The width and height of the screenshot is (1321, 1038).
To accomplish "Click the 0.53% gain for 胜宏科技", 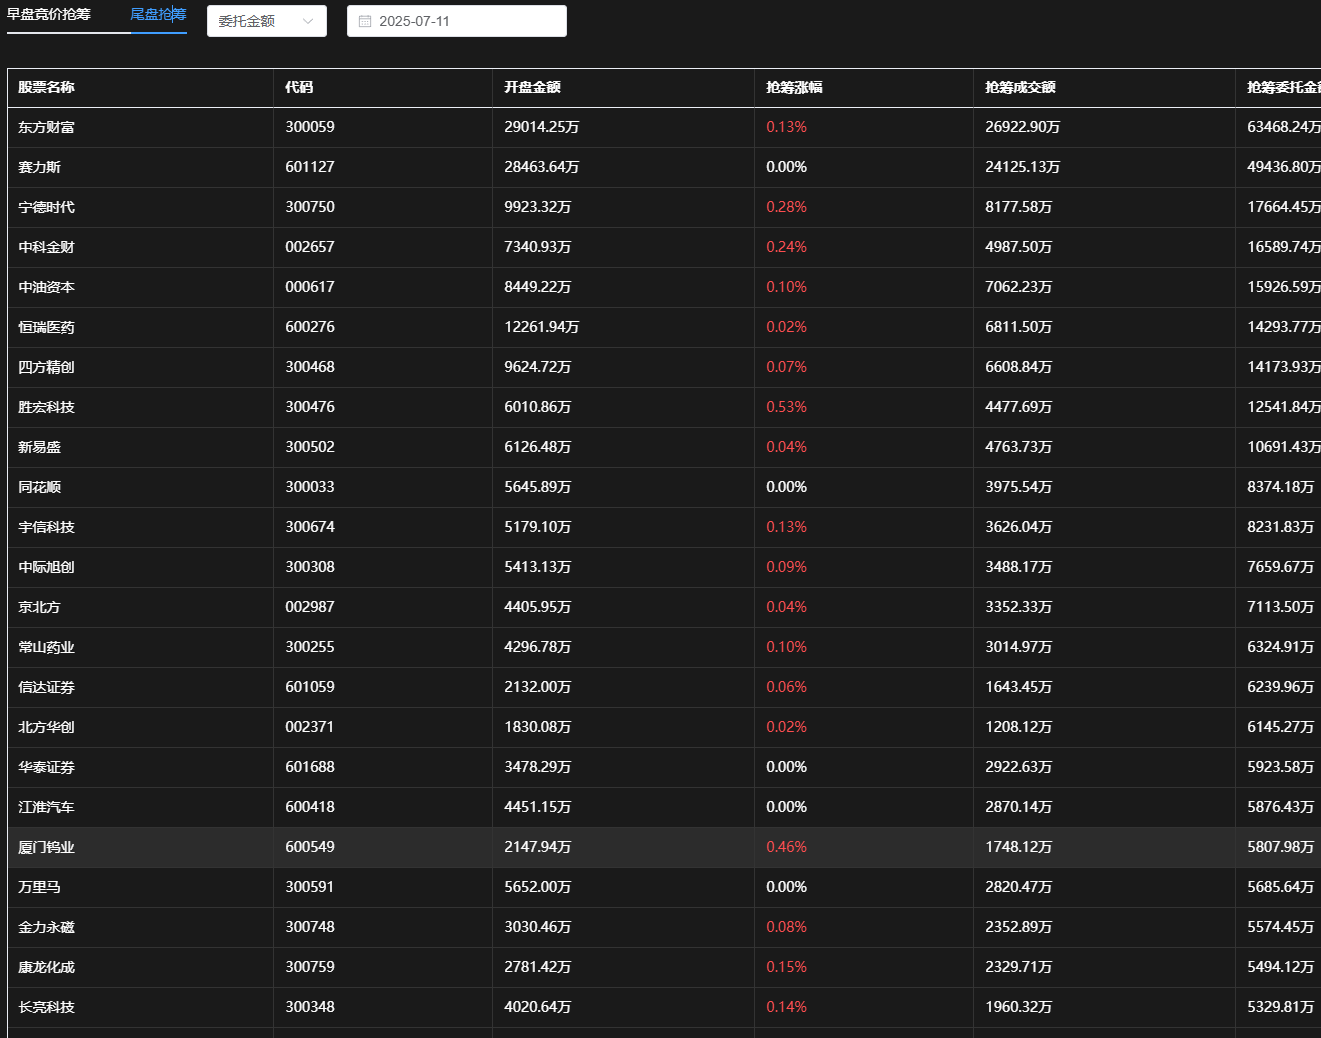I will coord(787,407).
